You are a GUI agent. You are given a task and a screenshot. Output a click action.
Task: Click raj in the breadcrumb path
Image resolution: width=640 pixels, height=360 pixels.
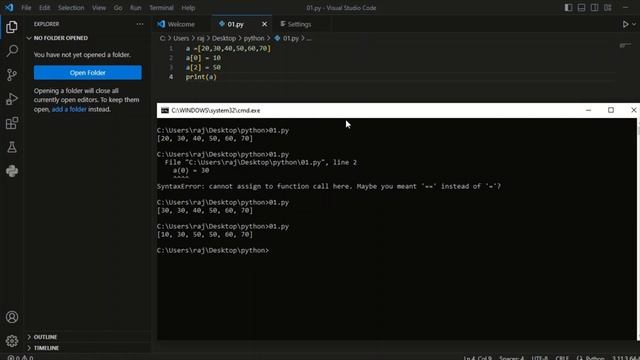pos(200,38)
